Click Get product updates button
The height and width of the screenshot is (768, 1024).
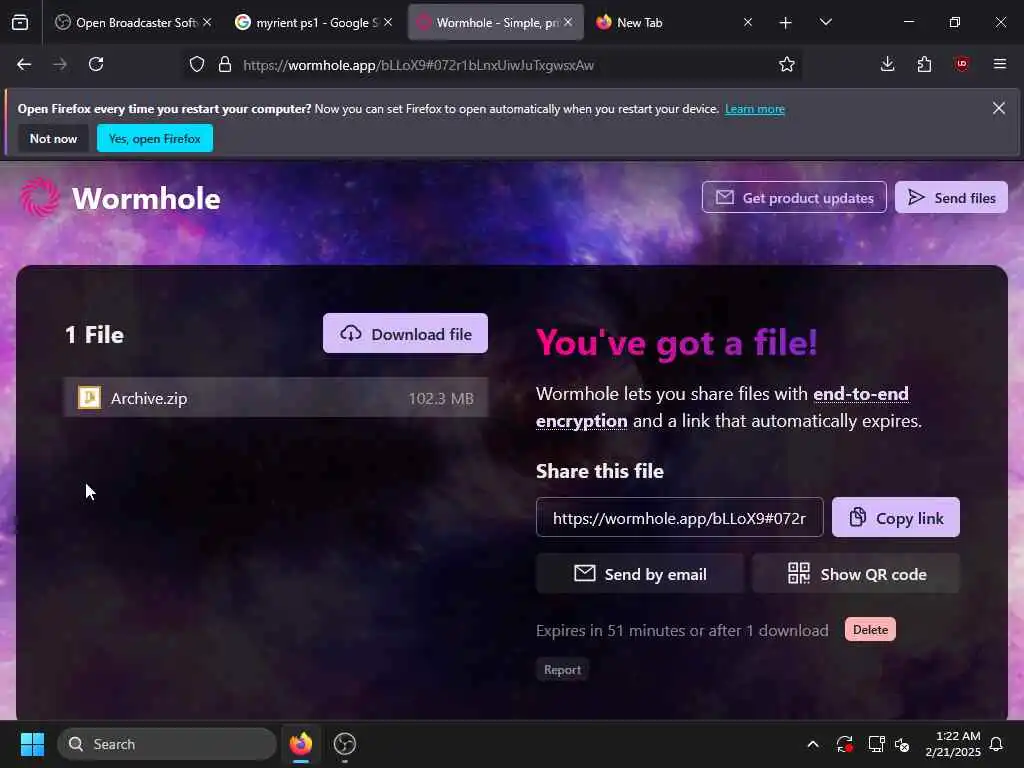click(794, 197)
